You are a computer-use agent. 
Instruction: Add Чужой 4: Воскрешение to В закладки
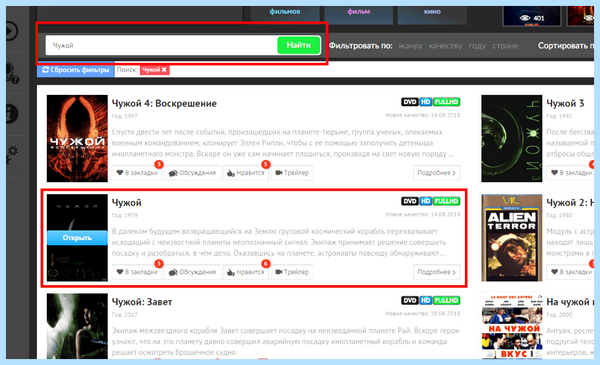coord(137,173)
